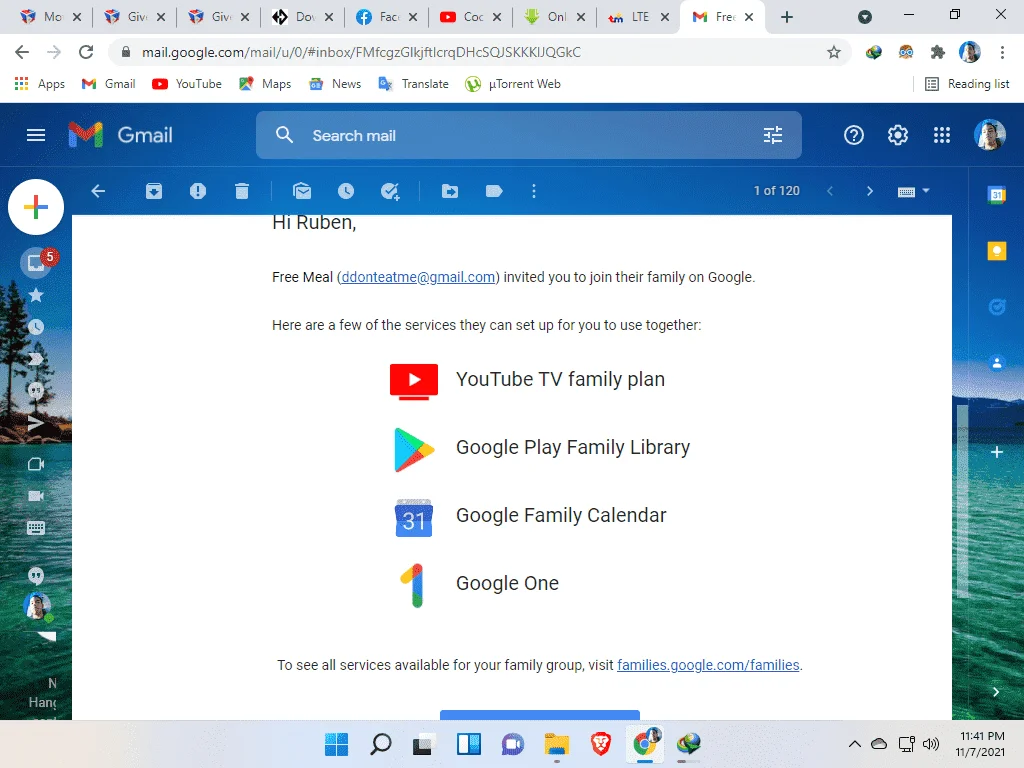Open the Maps bookmark
The image size is (1024, 768).
[x=265, y=84]
